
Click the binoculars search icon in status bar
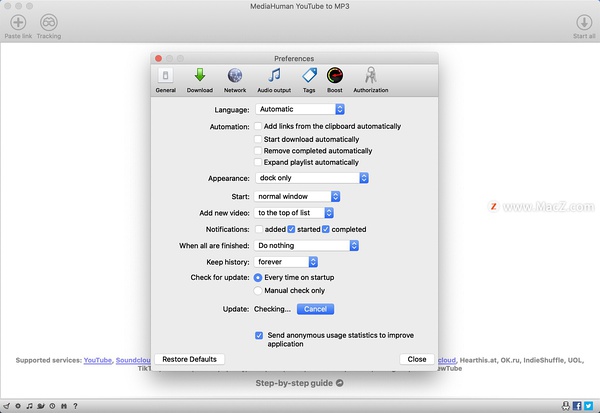pos(64,406)
